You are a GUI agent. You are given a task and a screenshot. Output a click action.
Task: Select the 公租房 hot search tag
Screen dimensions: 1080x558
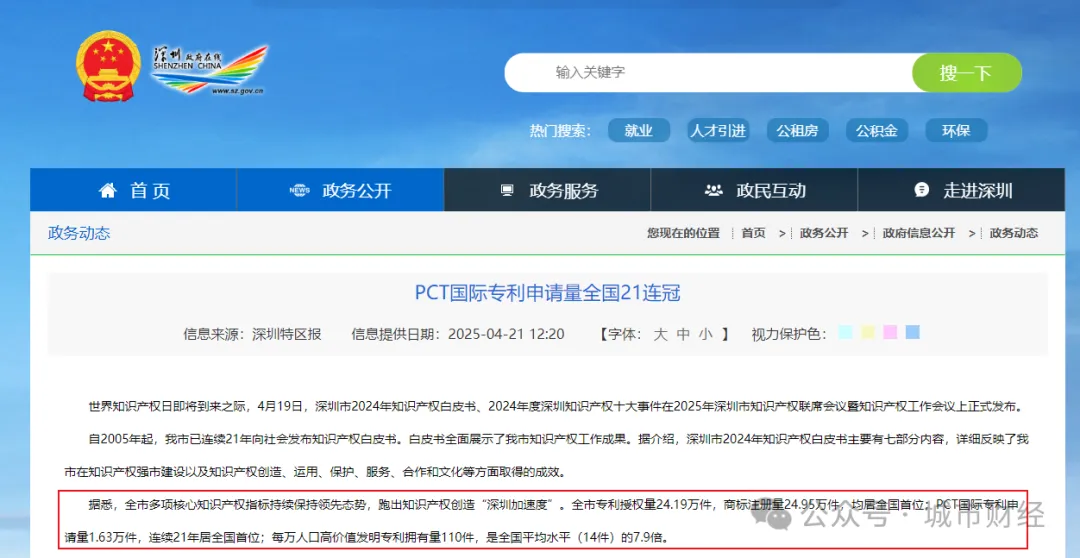point(797,130)
